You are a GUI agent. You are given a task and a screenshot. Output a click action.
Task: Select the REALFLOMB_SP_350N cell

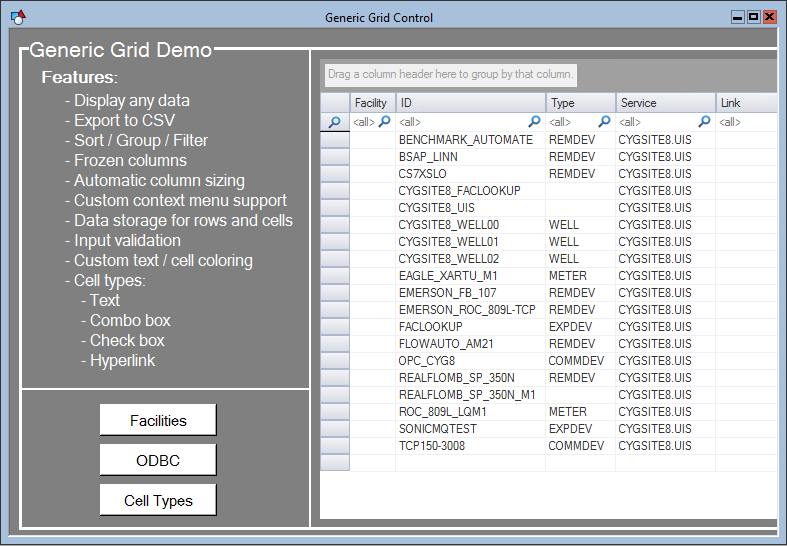pos(470,378)
